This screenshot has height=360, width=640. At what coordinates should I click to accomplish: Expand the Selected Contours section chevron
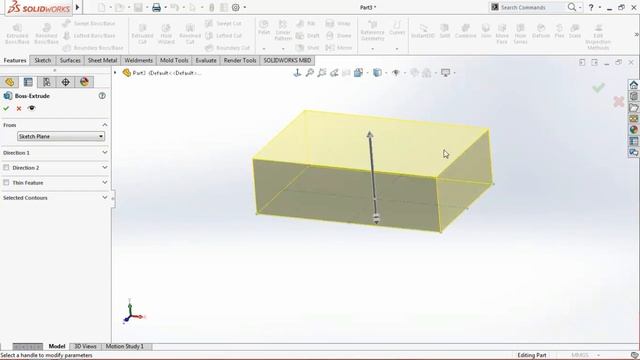point(105,198)
